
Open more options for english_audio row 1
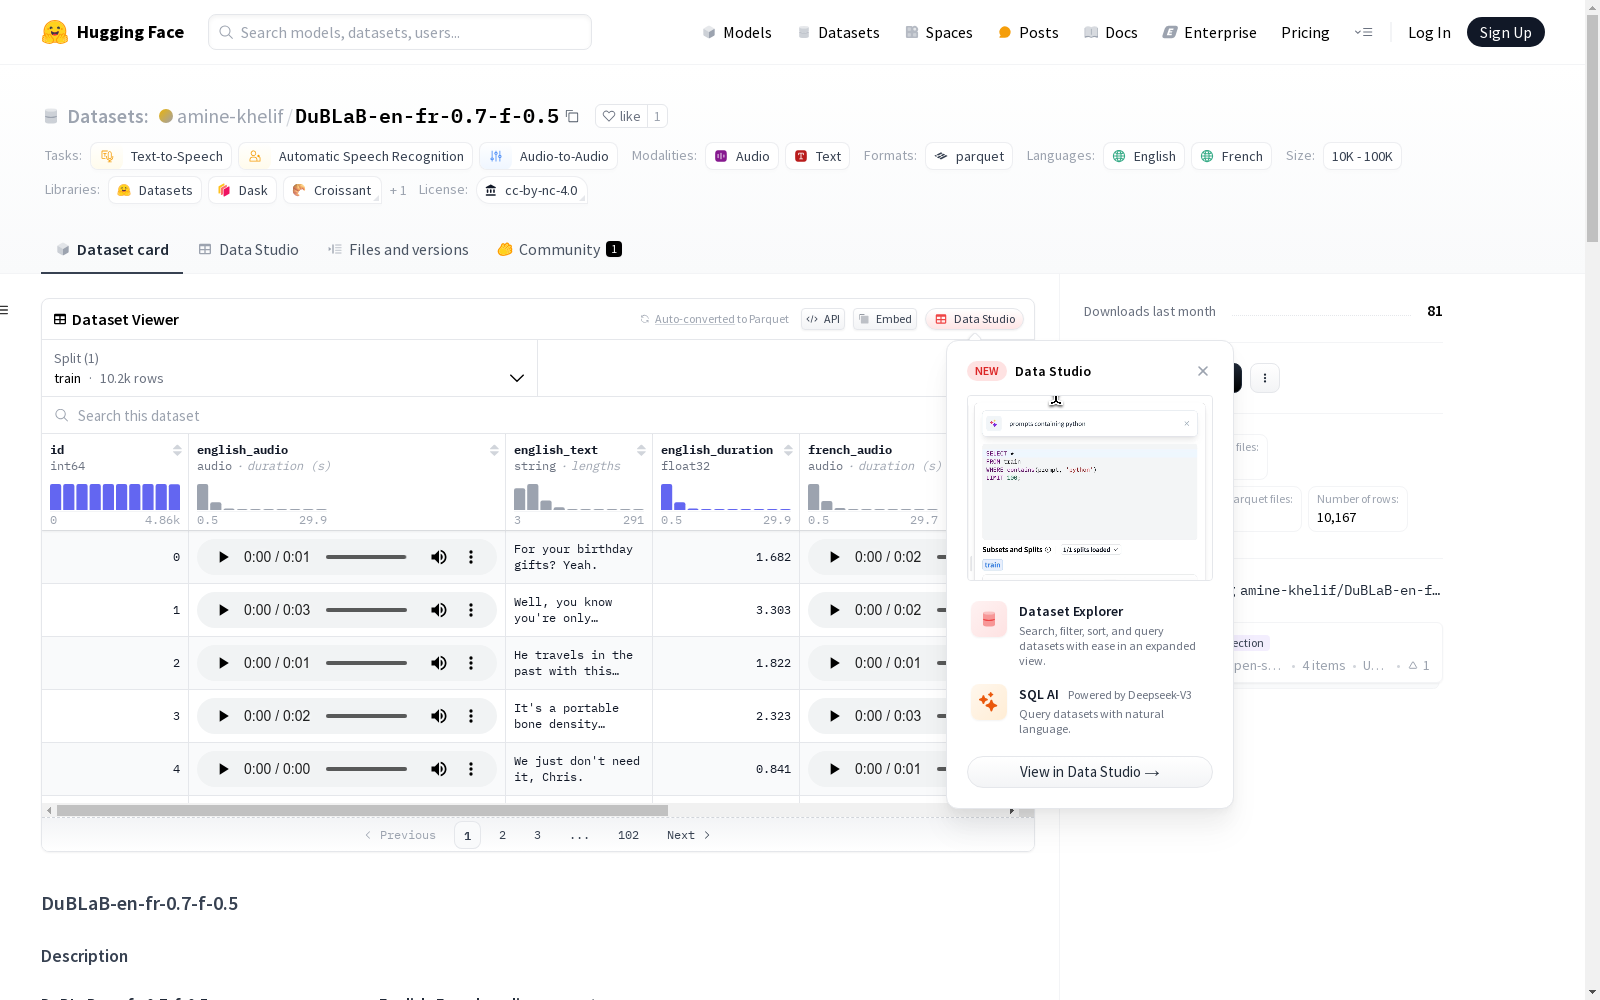point(471,610)
